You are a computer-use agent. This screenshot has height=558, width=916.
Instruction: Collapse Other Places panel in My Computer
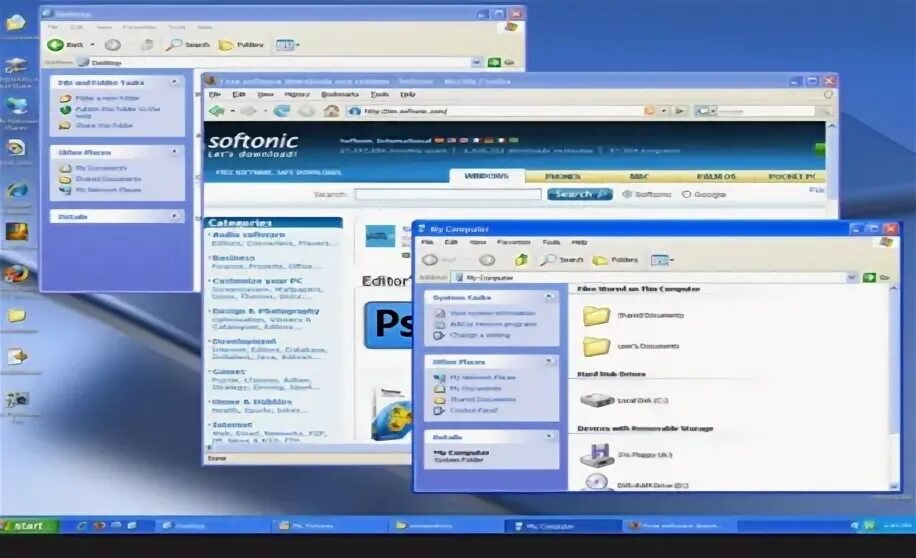click(x=549, y=362)
